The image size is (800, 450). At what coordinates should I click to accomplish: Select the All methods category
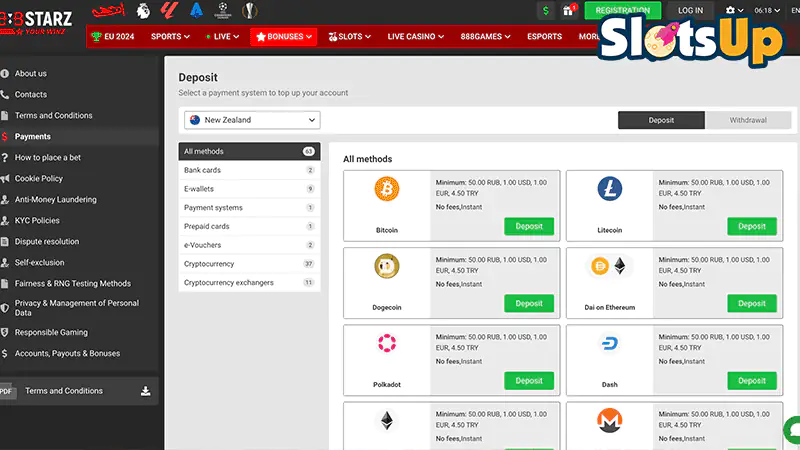(249, 152)
